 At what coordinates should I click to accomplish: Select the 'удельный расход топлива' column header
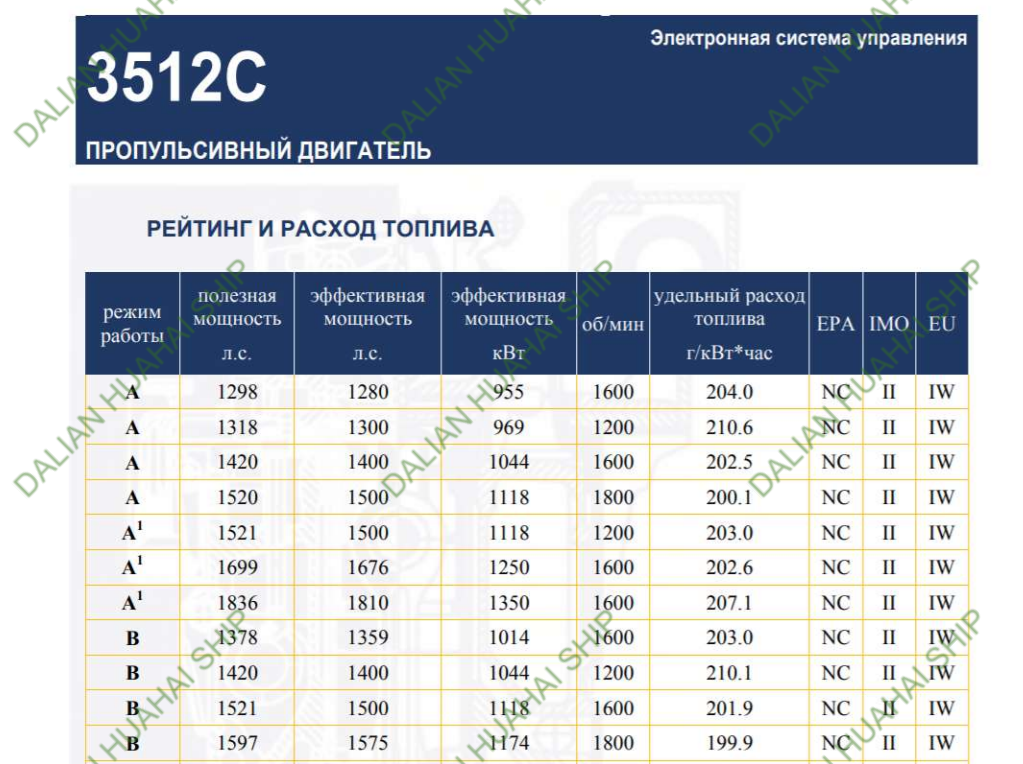[729, 324]
